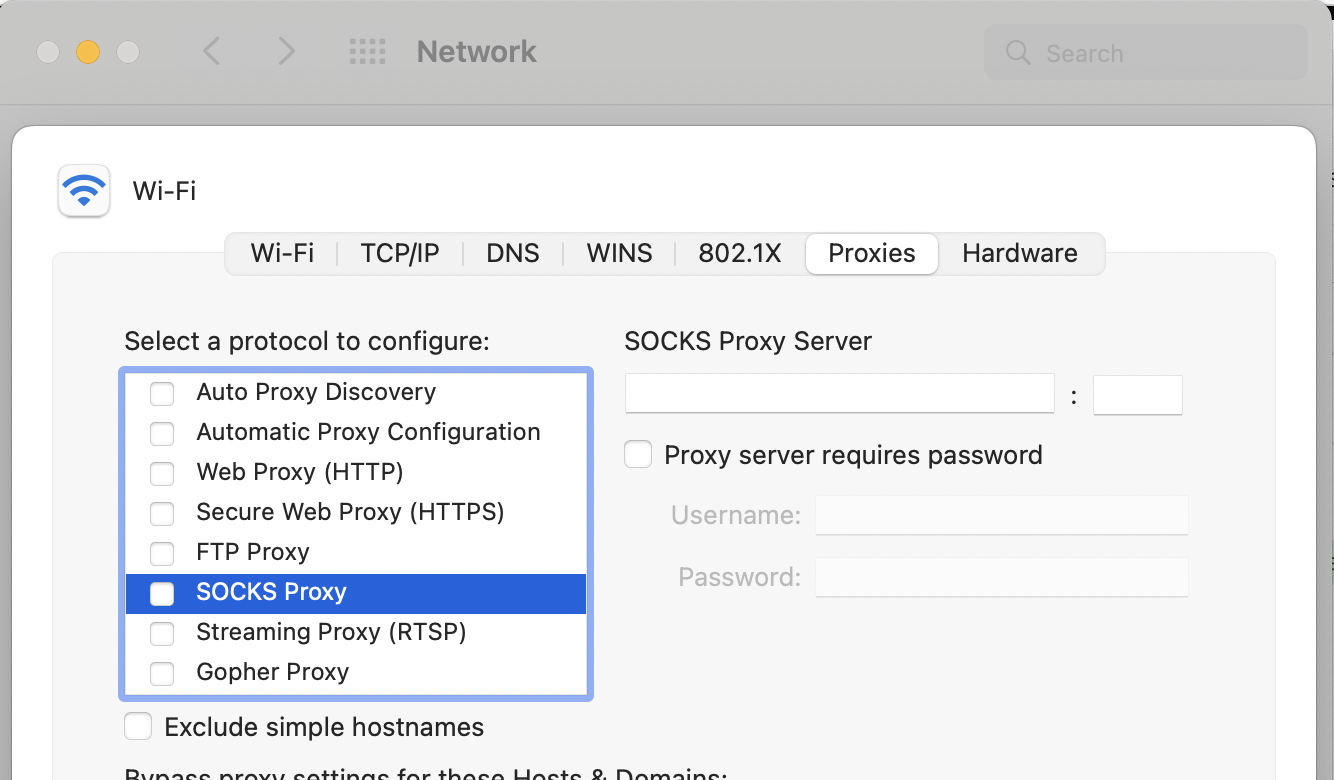Open the TCP/IP tab

tap(400, 254)
